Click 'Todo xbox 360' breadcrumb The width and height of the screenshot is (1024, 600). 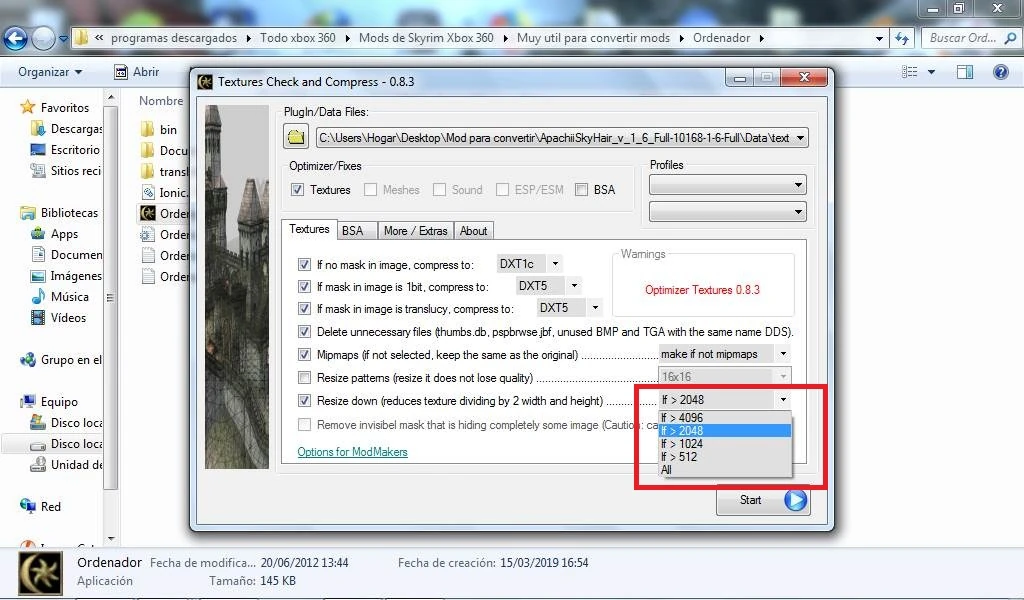(x=298, y=38)
